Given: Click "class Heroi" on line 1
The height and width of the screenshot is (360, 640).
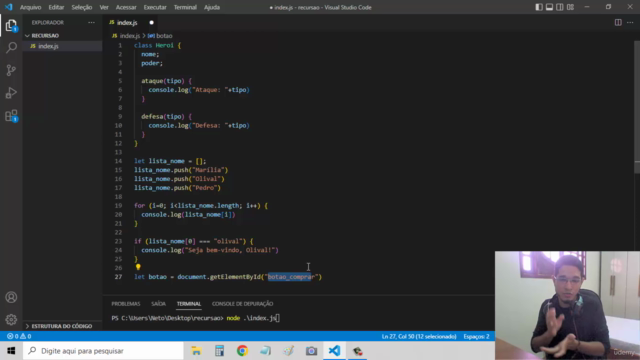Looking at the screenshot, I should 154,45.
